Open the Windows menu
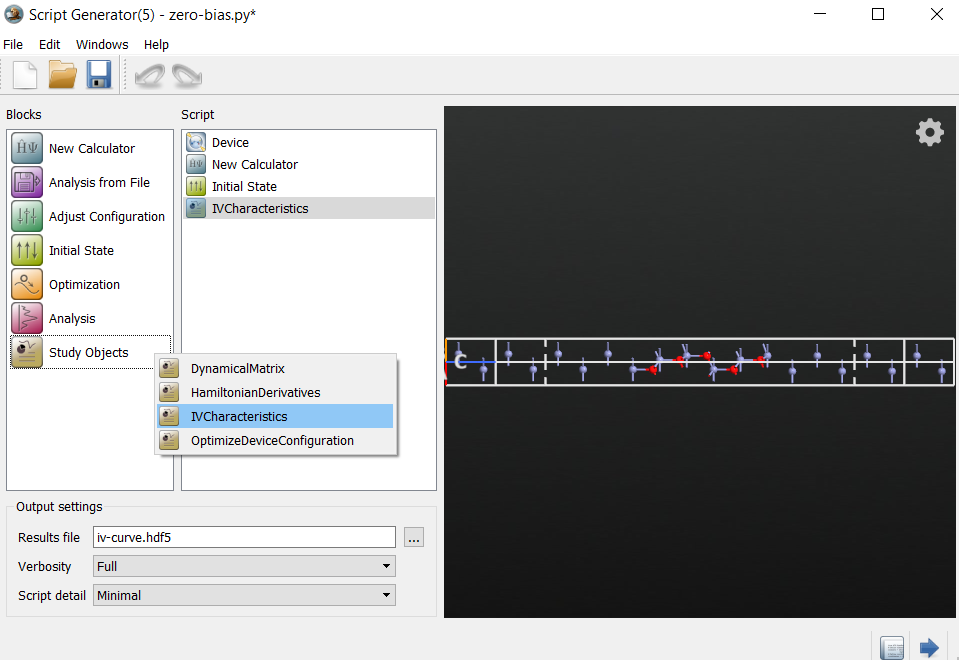The width and height of the screenshot is (959, 660). click(102, 45)
